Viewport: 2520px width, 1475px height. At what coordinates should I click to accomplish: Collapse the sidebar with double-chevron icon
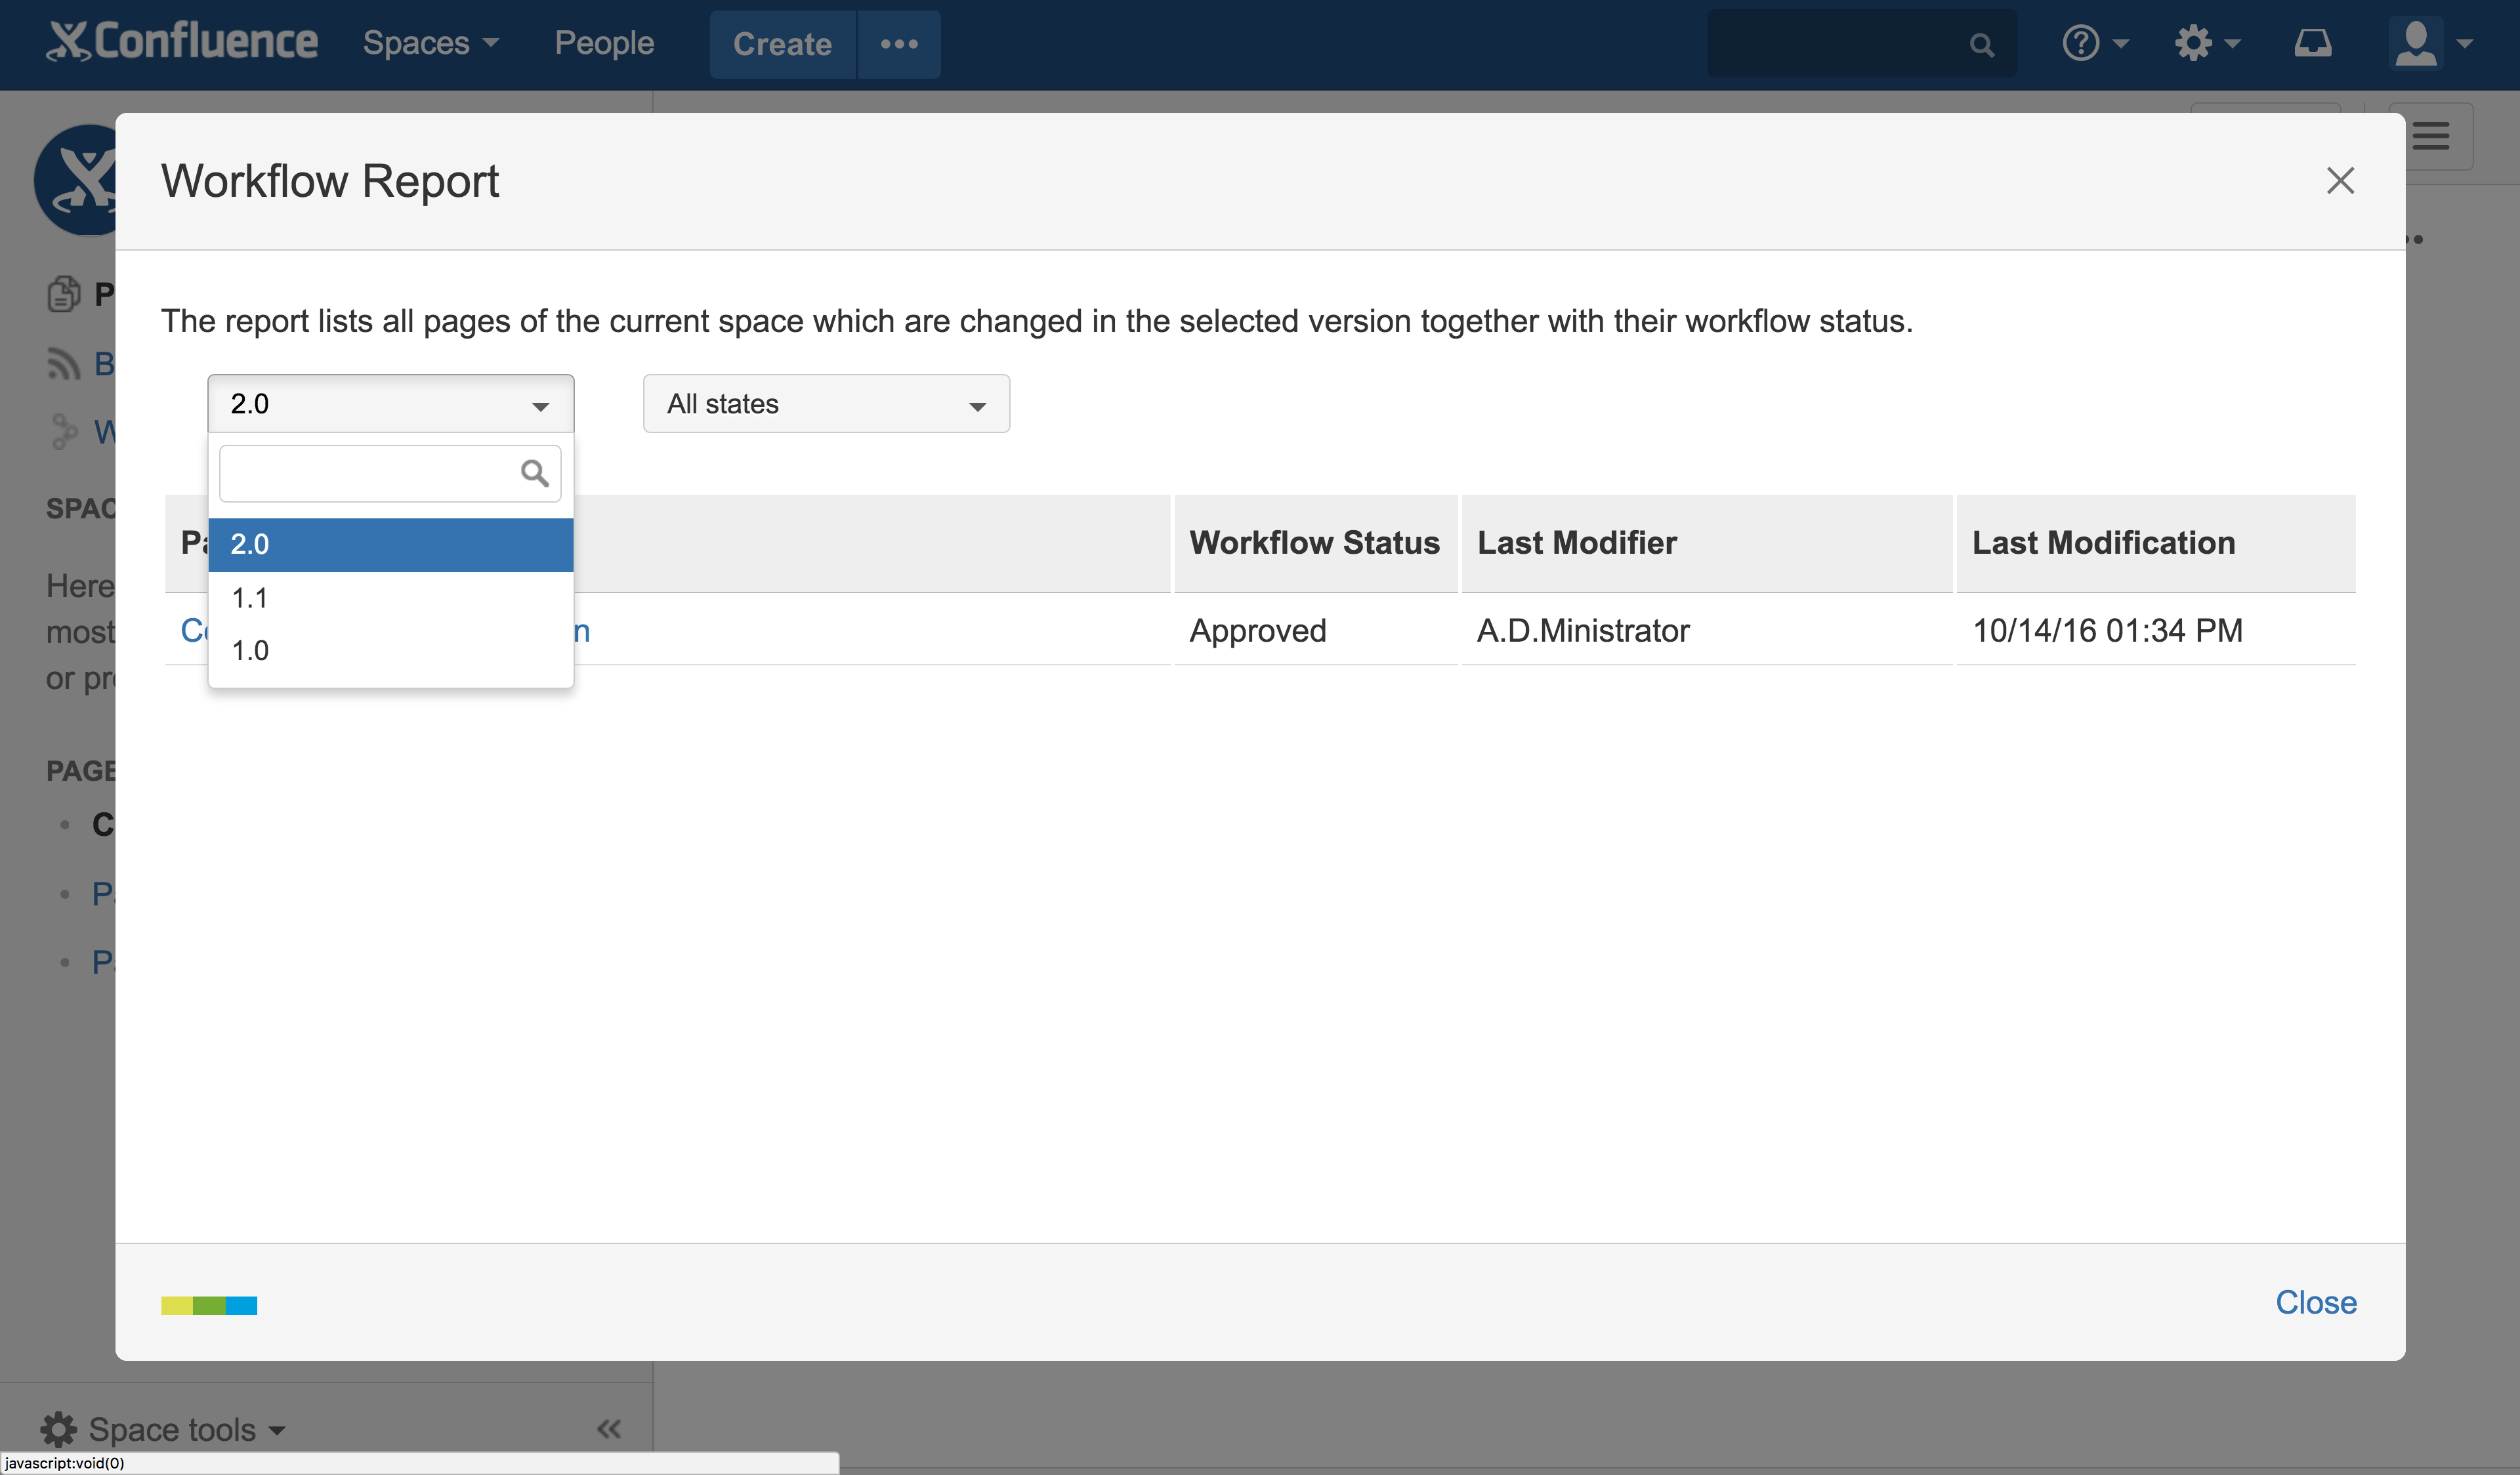coord(608,1429)
